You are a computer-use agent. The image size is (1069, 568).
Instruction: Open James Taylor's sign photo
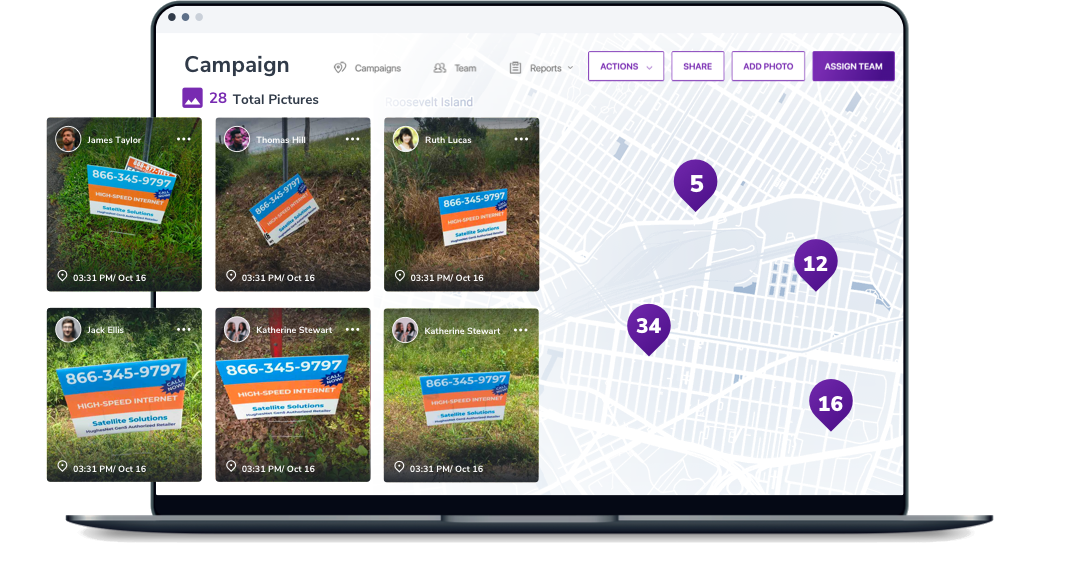coord(124,205)
